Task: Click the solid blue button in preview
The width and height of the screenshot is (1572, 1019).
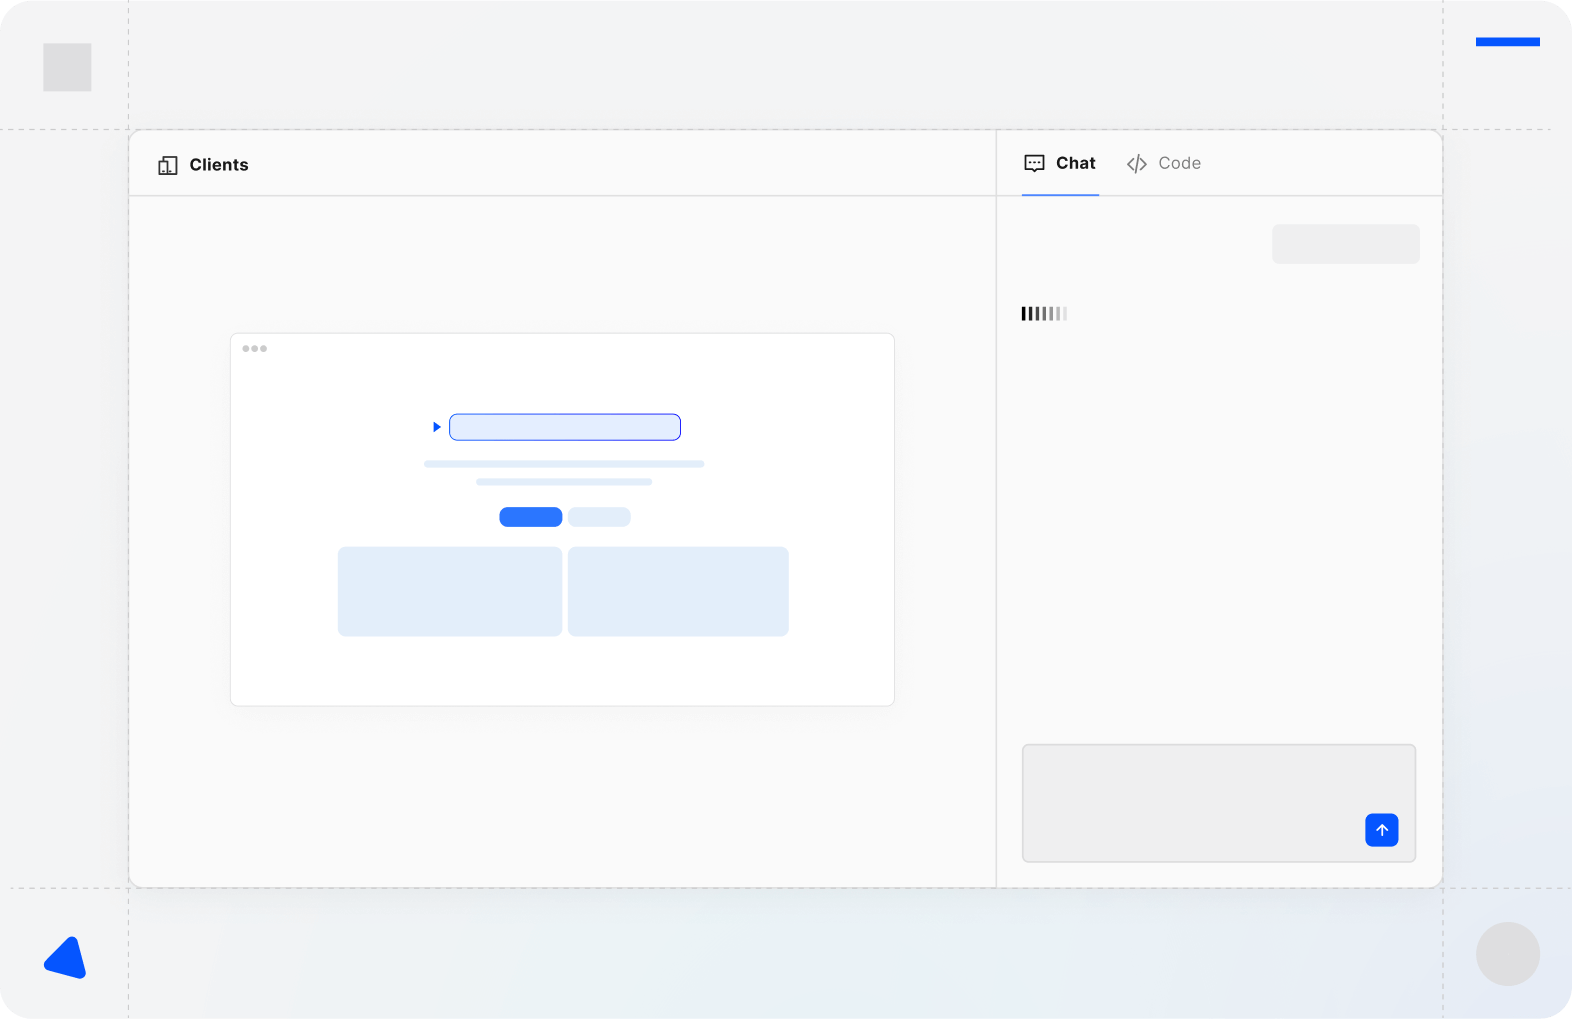Action: [x=530, y=517]
